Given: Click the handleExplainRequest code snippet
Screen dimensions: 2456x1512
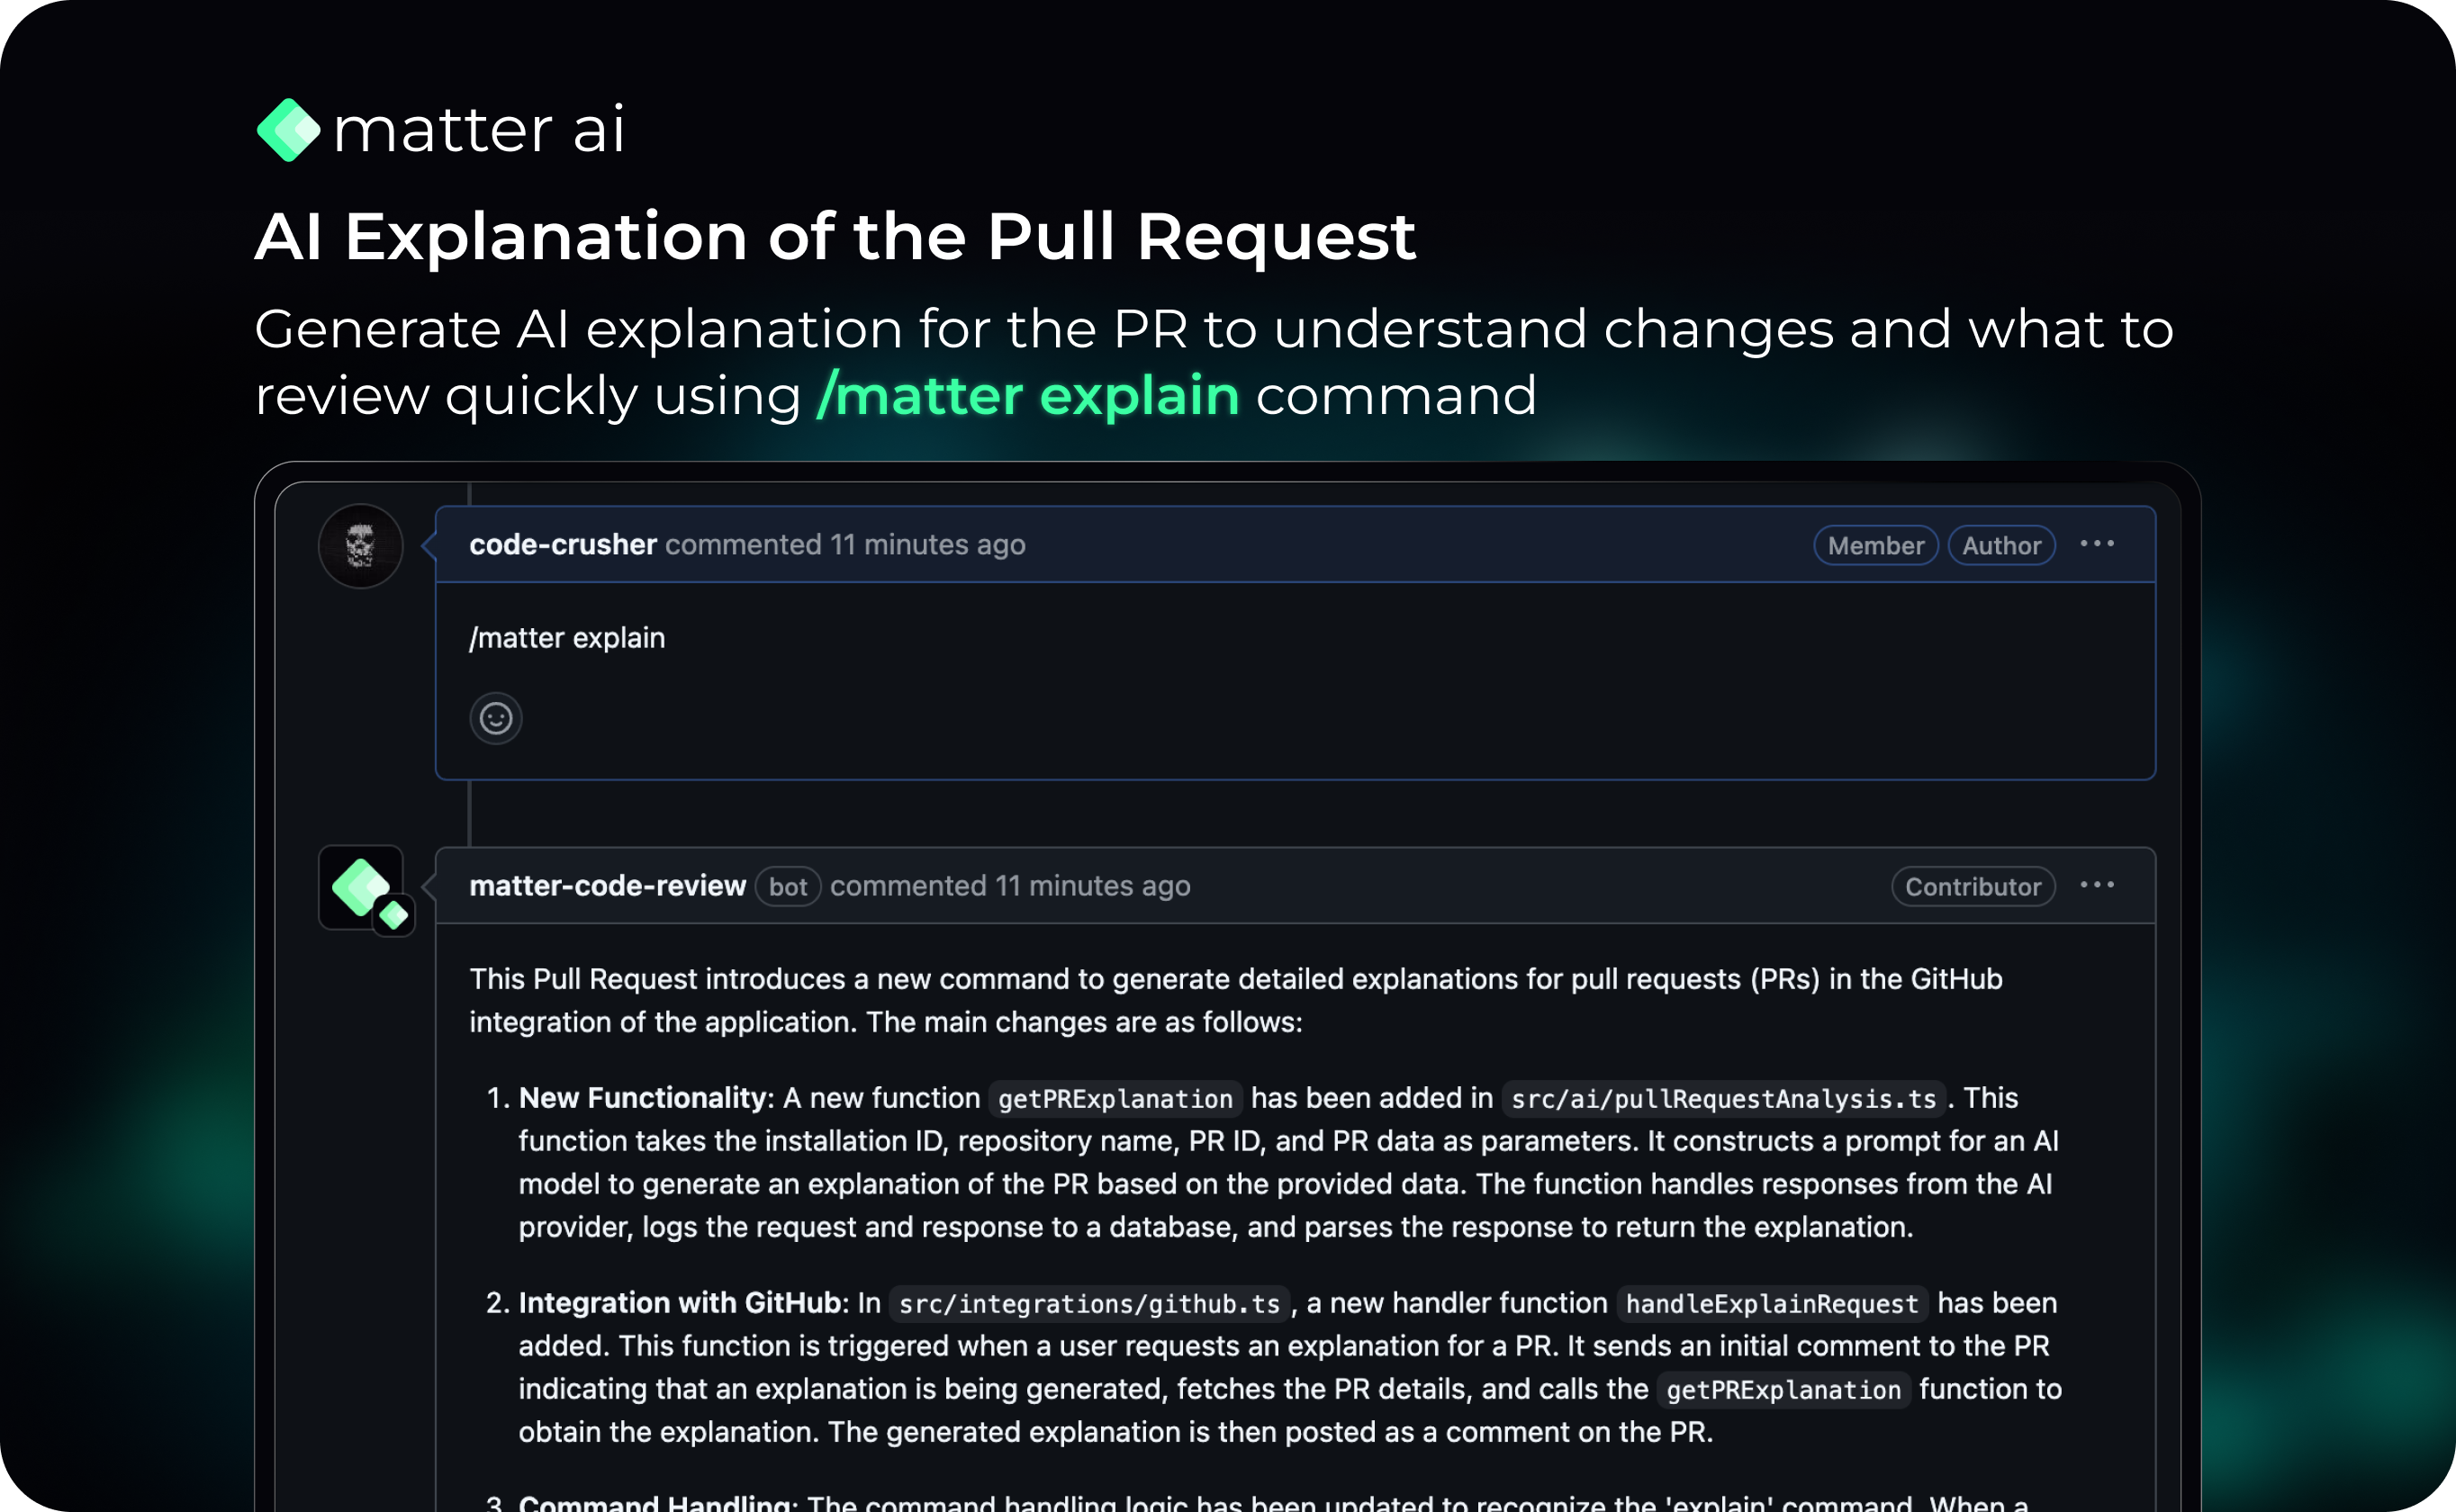Looking at the screenshot, I should point(1771,1304).
